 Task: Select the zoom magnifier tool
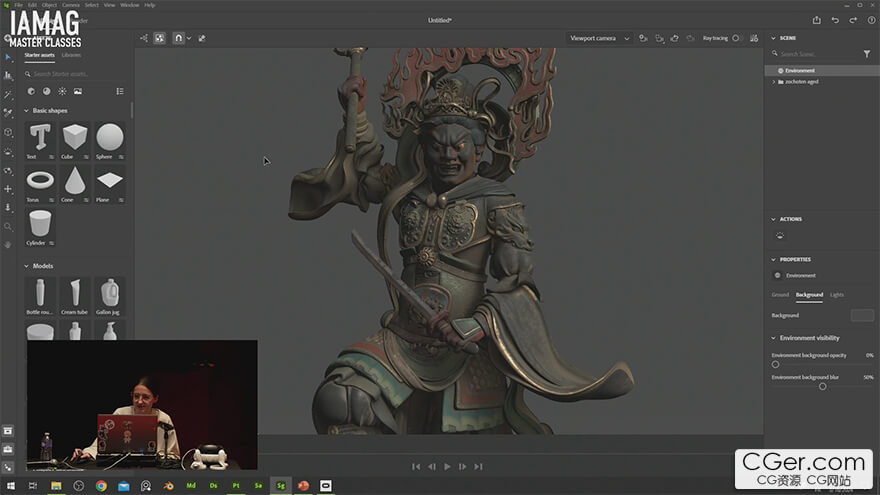pyautogui.click(x=8, y=227)
